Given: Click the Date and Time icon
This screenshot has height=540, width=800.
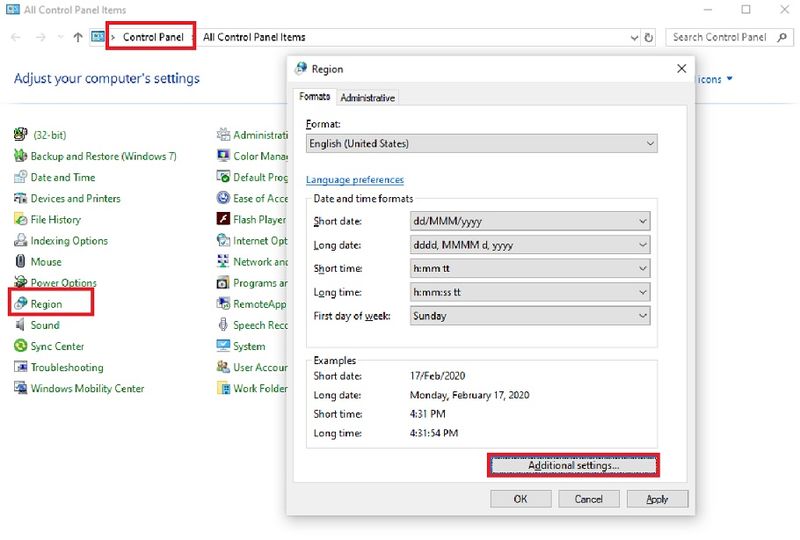Looking at the screenshot, I should coord(21,177).
